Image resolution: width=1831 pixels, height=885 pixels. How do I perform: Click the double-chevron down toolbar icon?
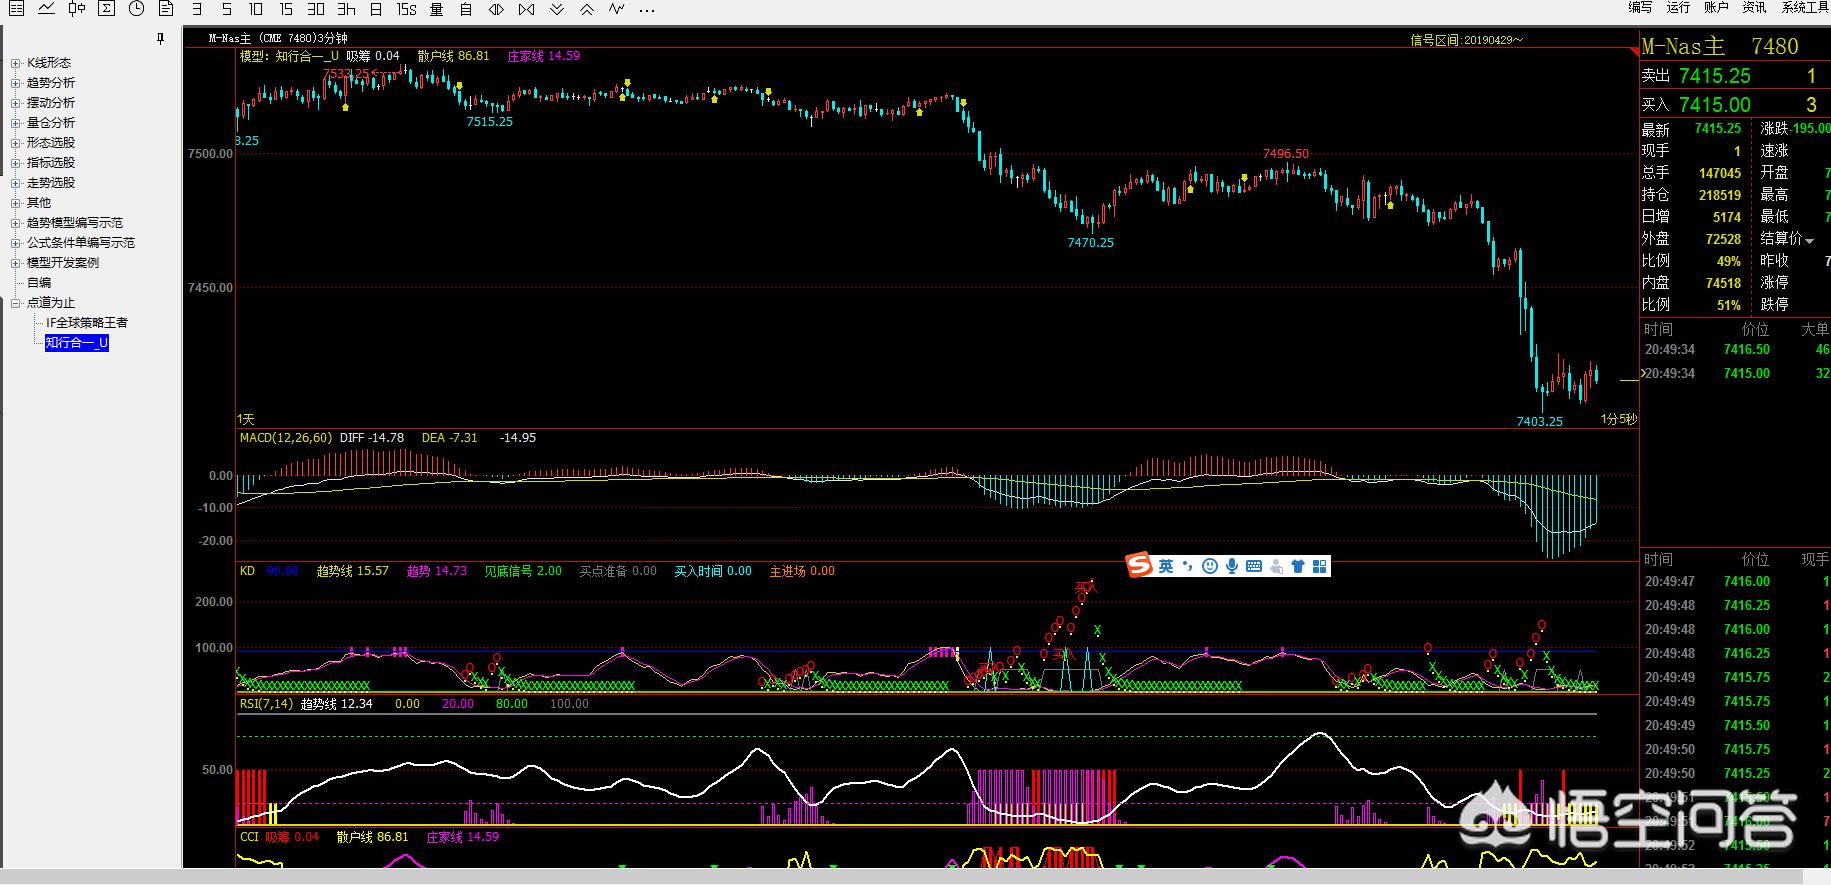point(557,9)
